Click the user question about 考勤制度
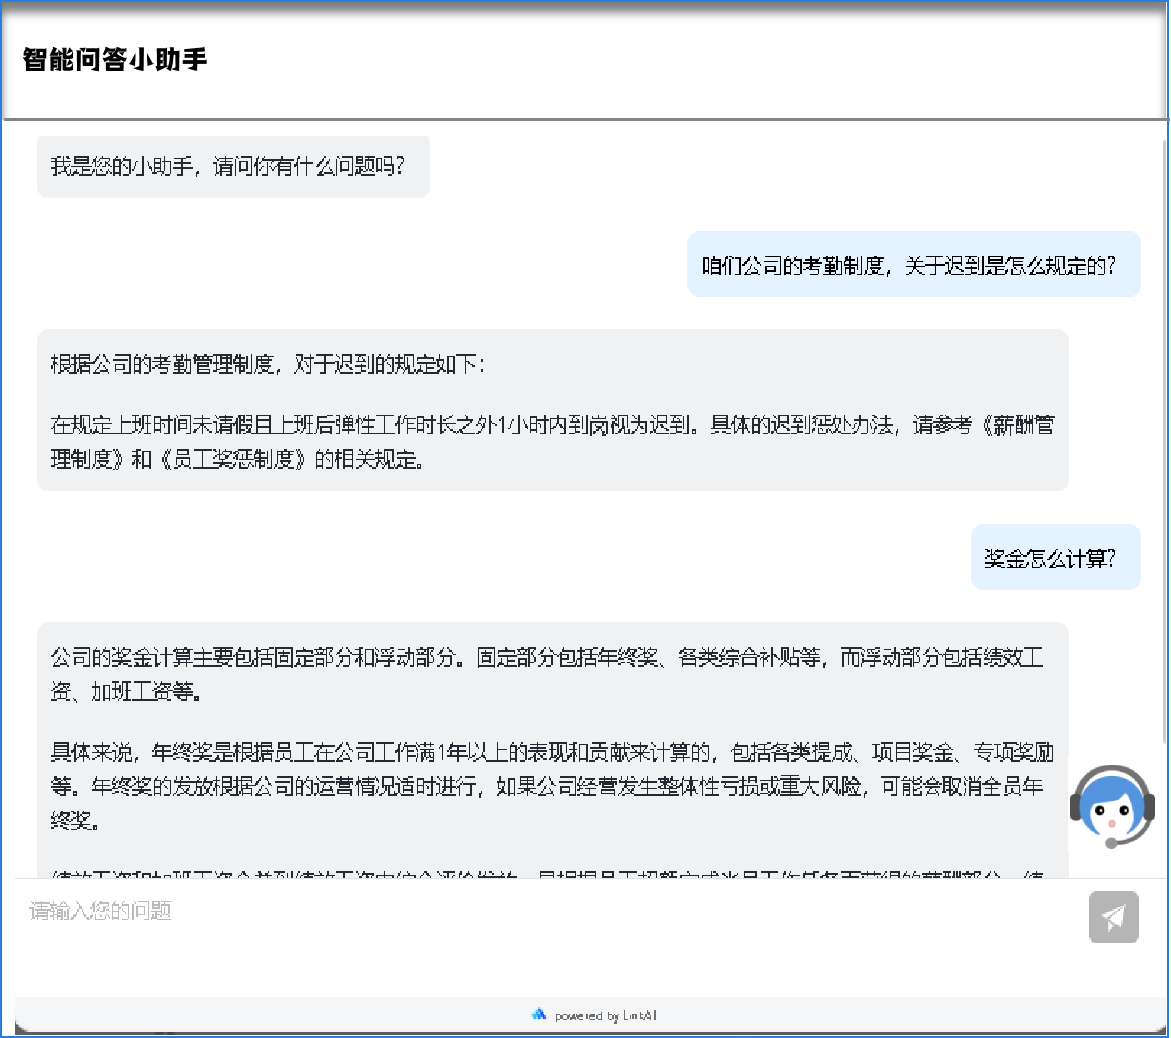 pos(913,264)
